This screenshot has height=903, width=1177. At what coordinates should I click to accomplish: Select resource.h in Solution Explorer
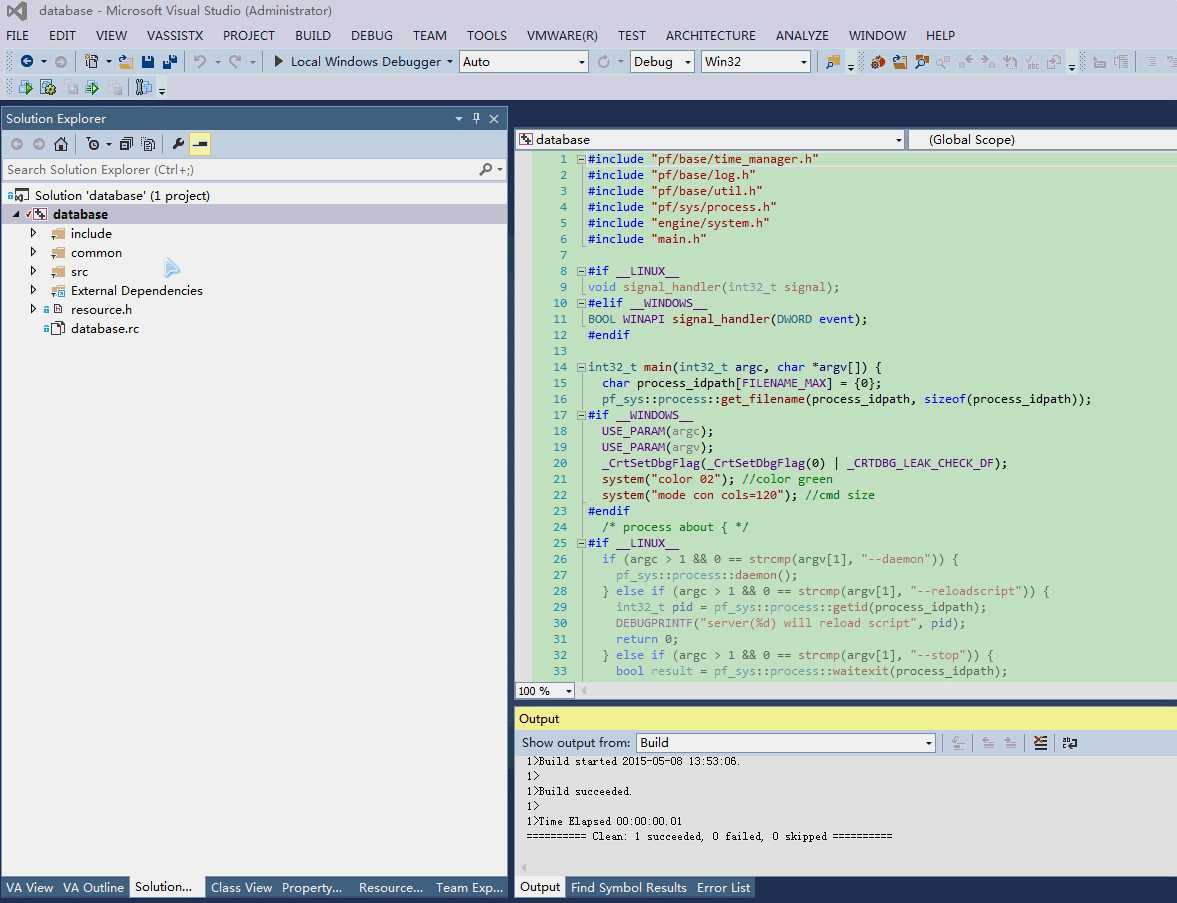(x=101, y=309)
